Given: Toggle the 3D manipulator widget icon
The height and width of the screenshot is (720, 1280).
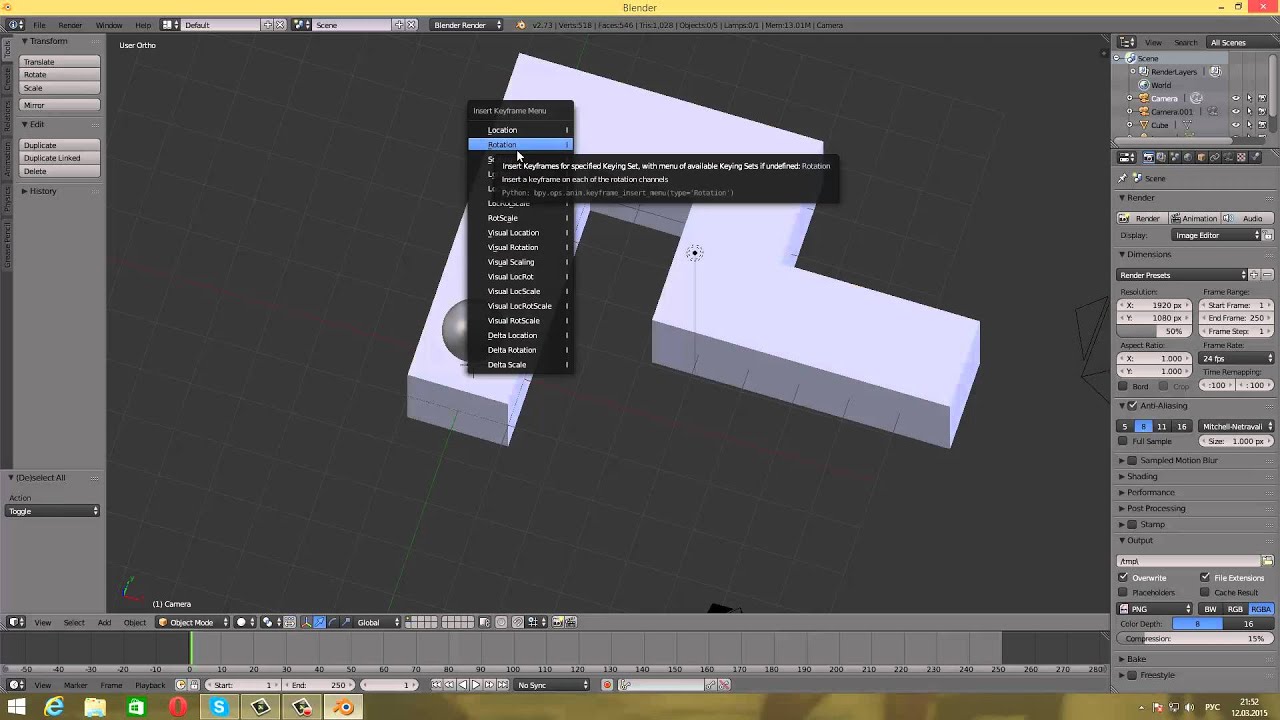Looking at the screenshot, I should (x=307, y=622).
